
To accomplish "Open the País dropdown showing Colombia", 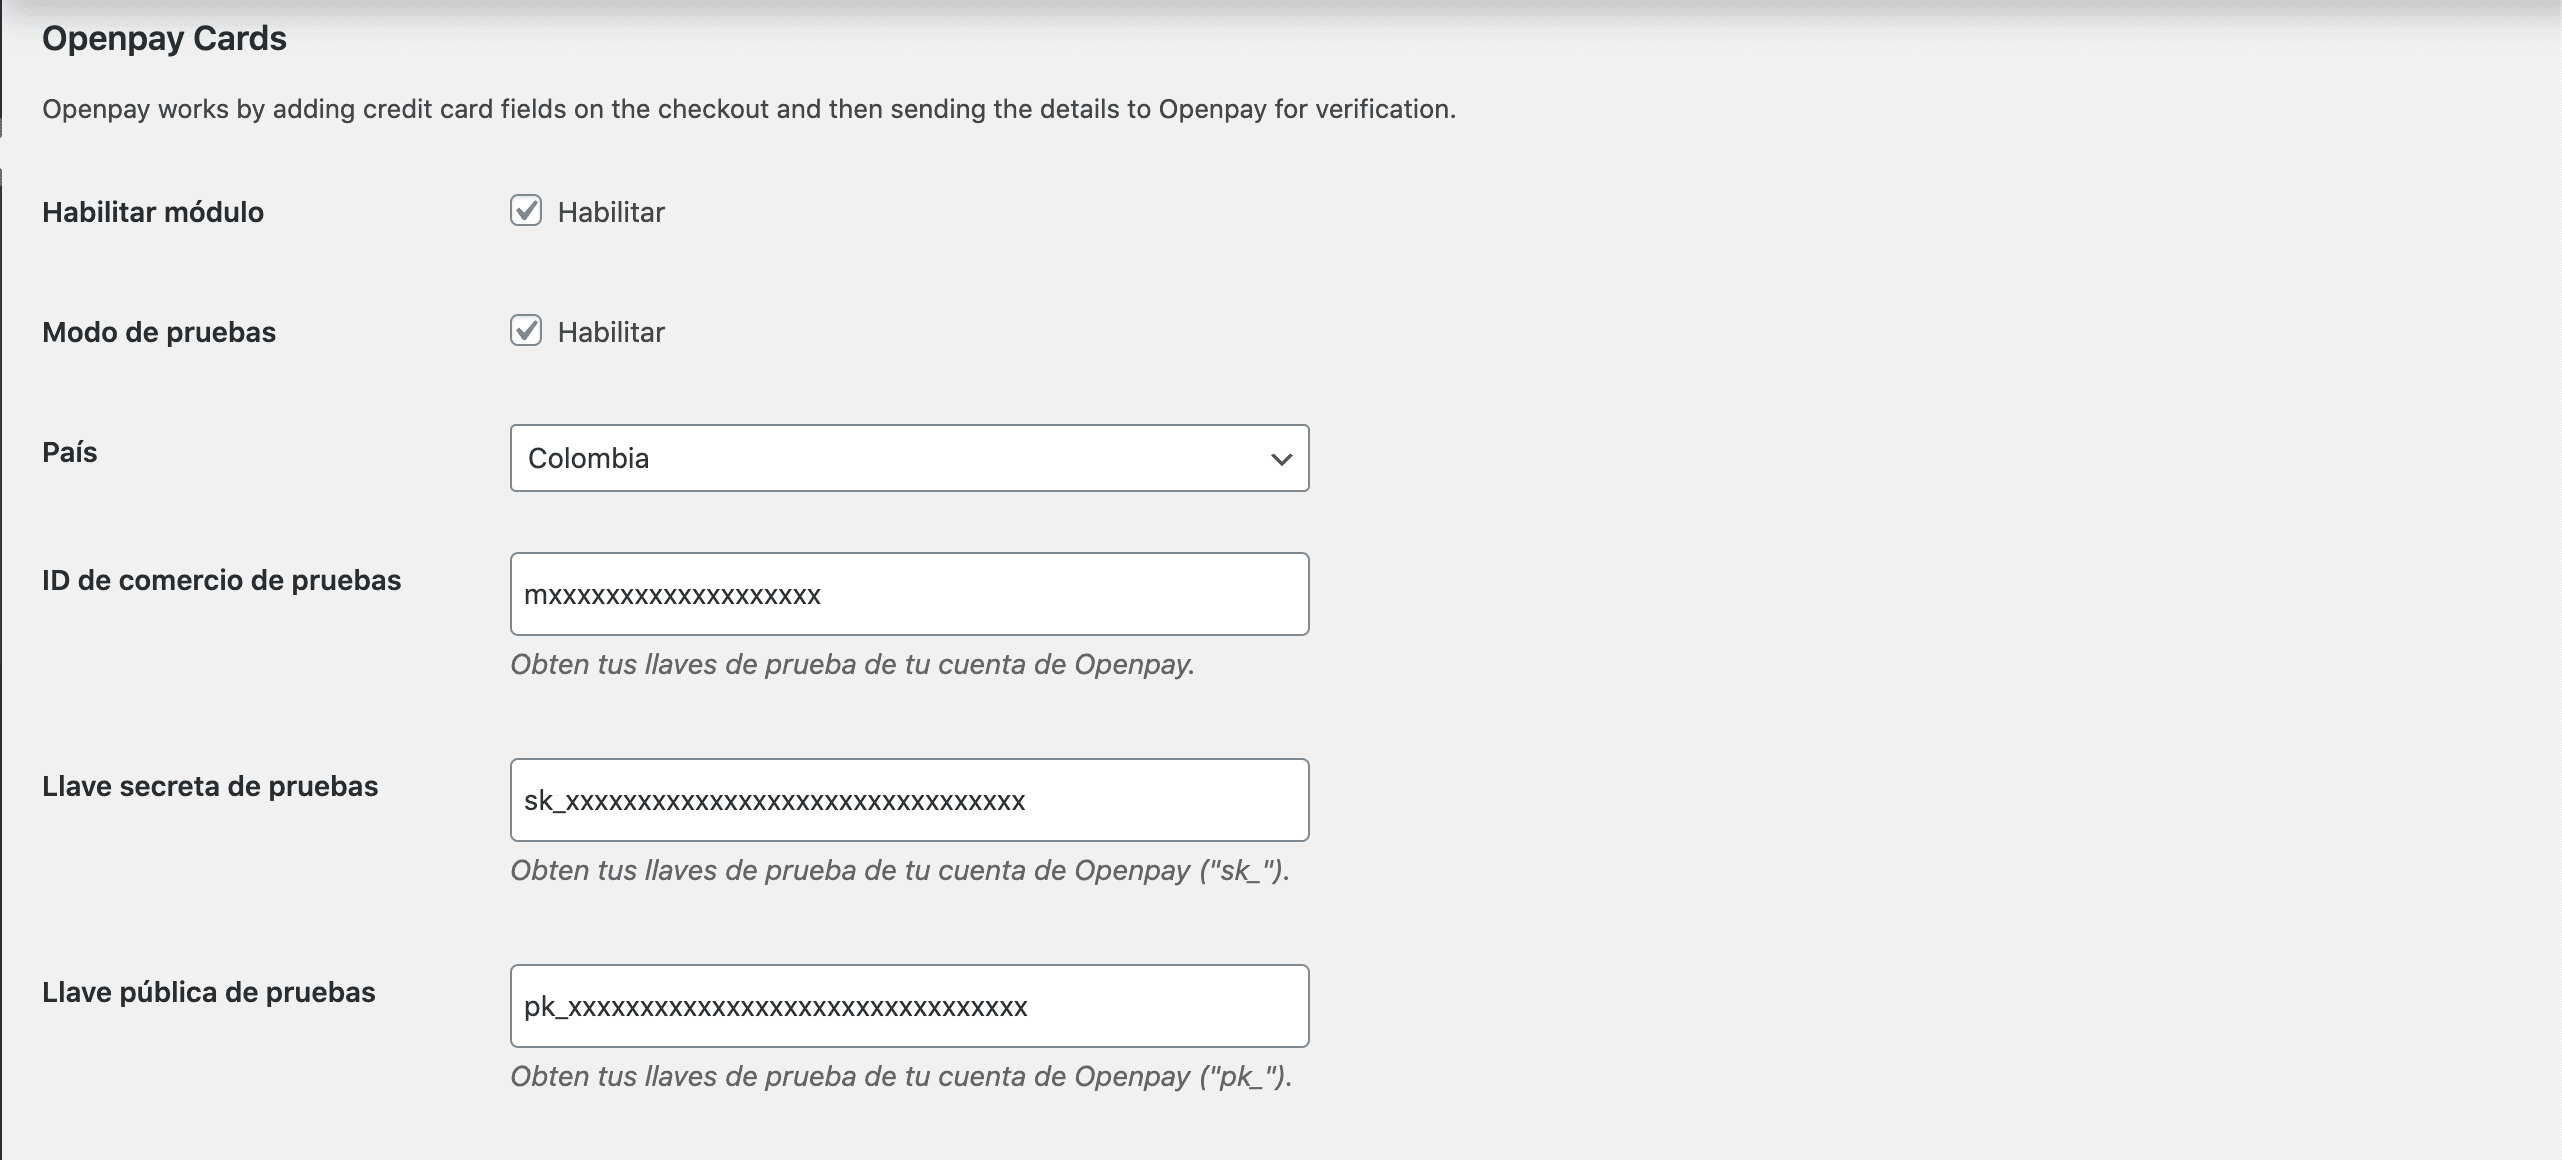I will 909,458.
